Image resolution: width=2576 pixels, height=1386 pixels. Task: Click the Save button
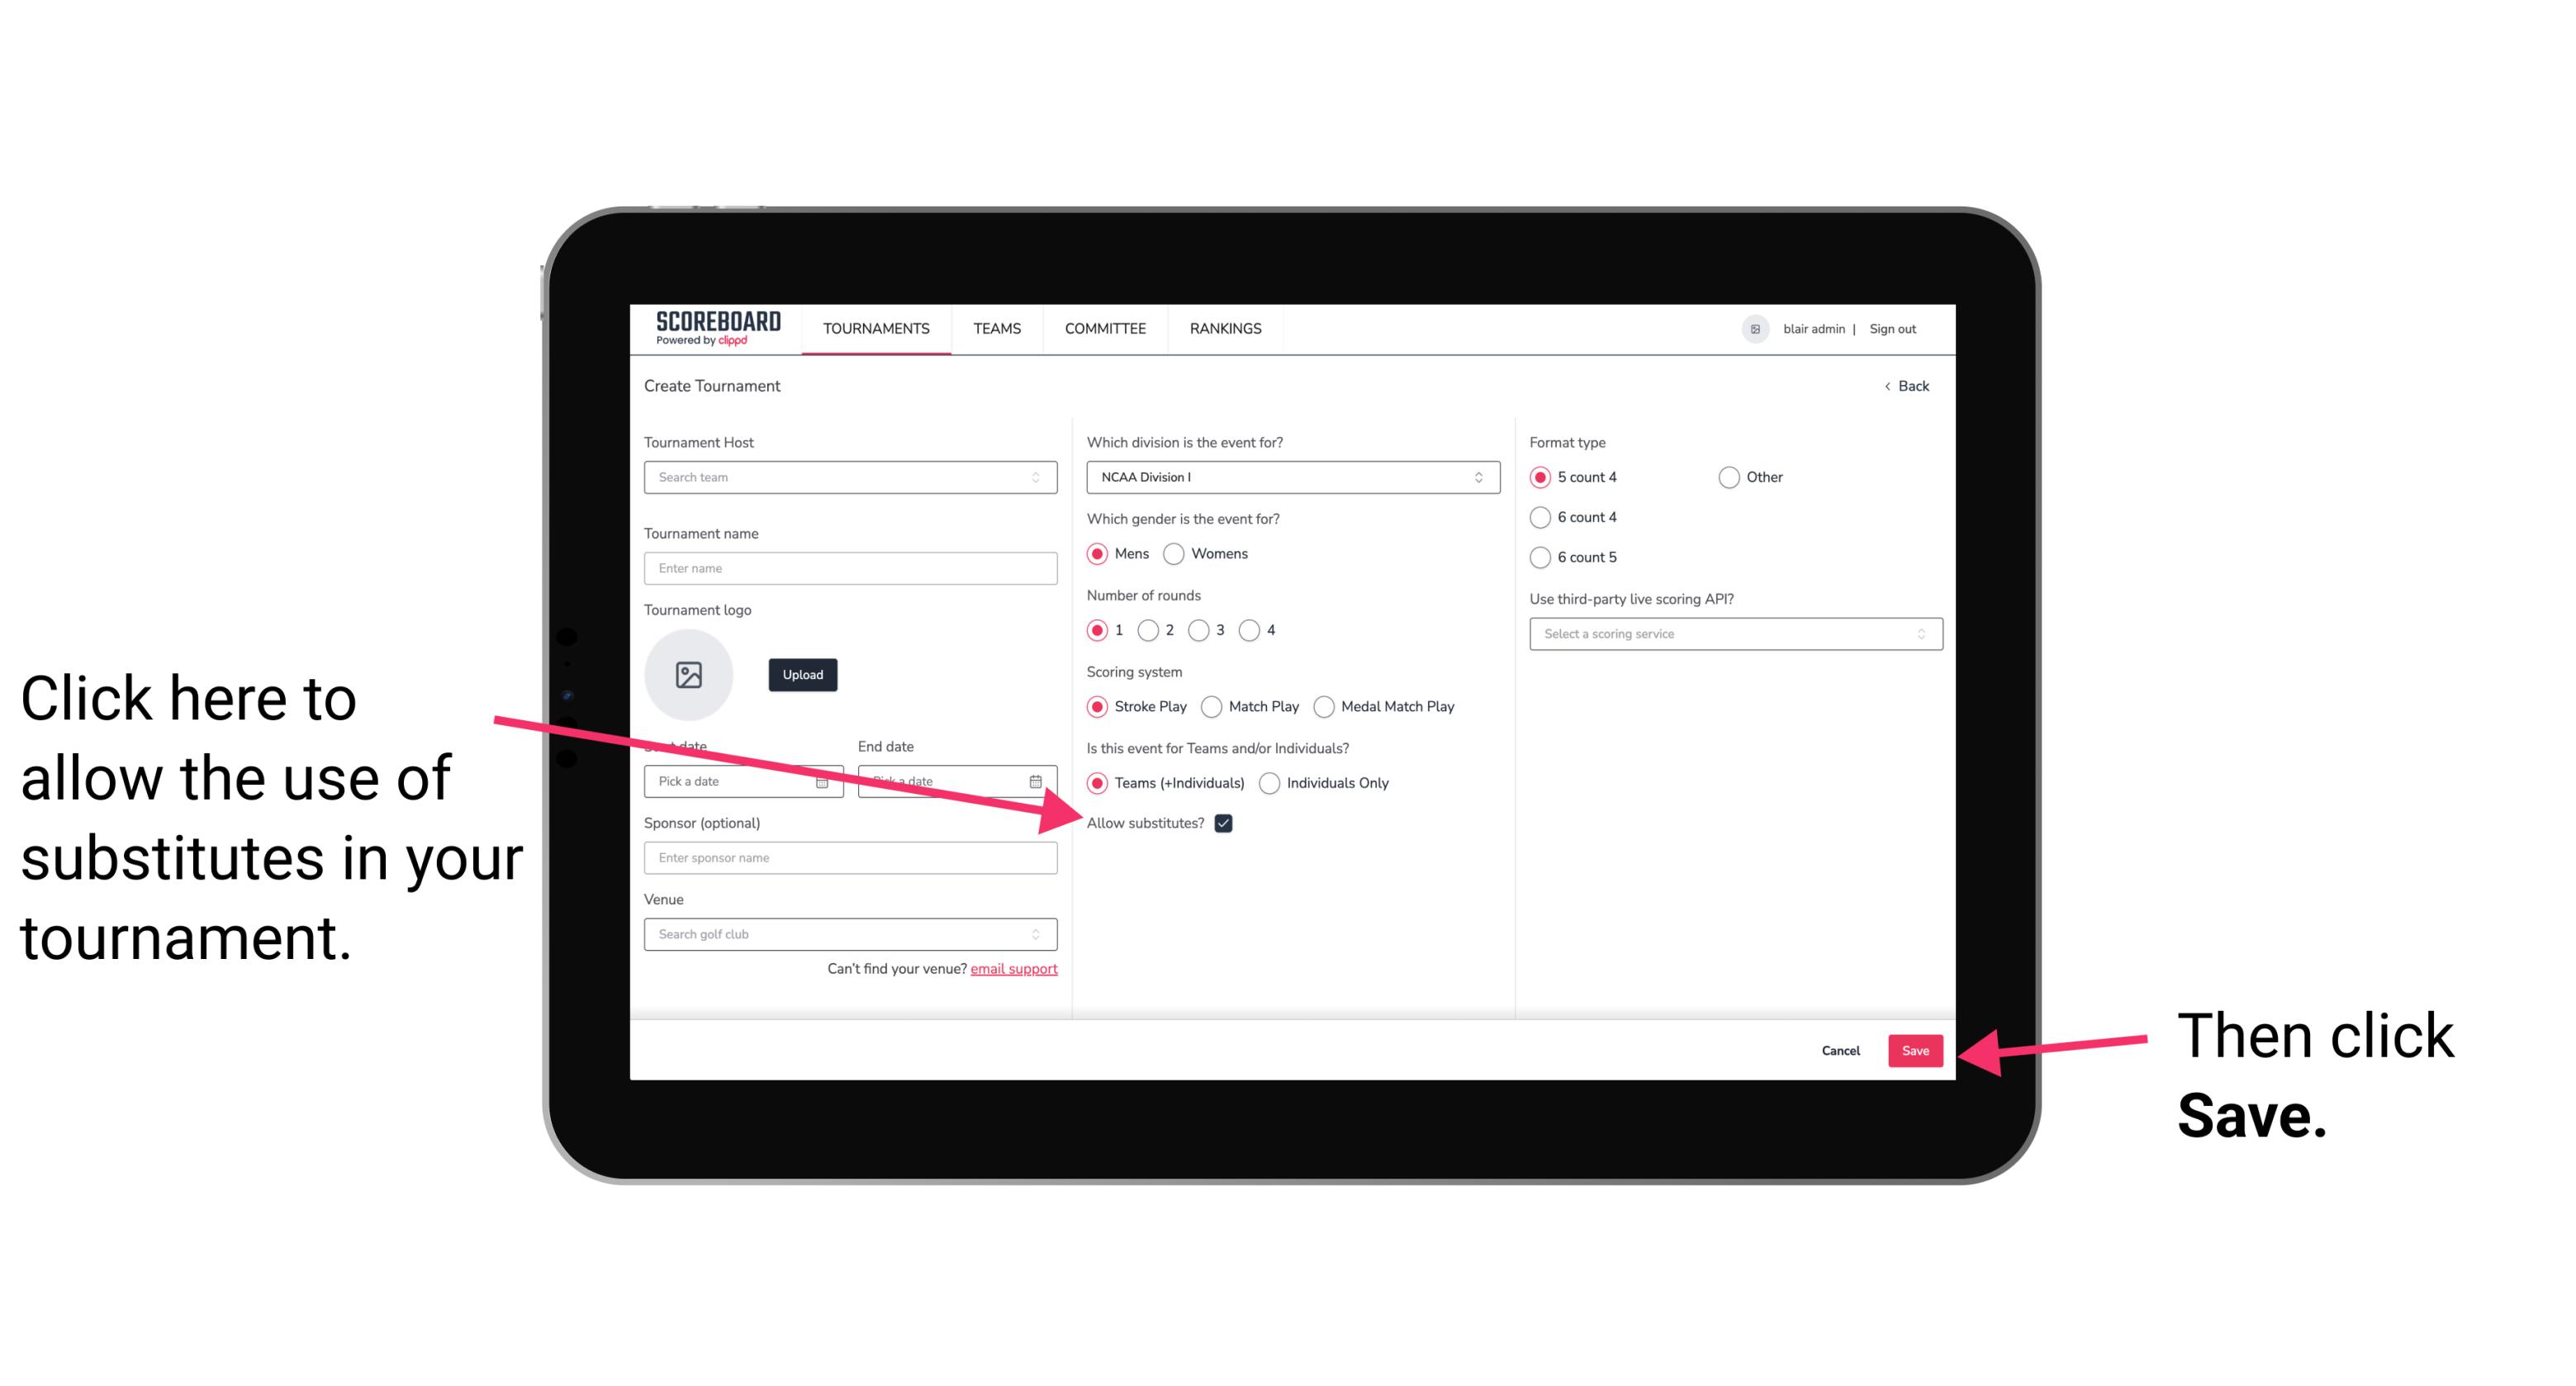tap(1916, 1048)
